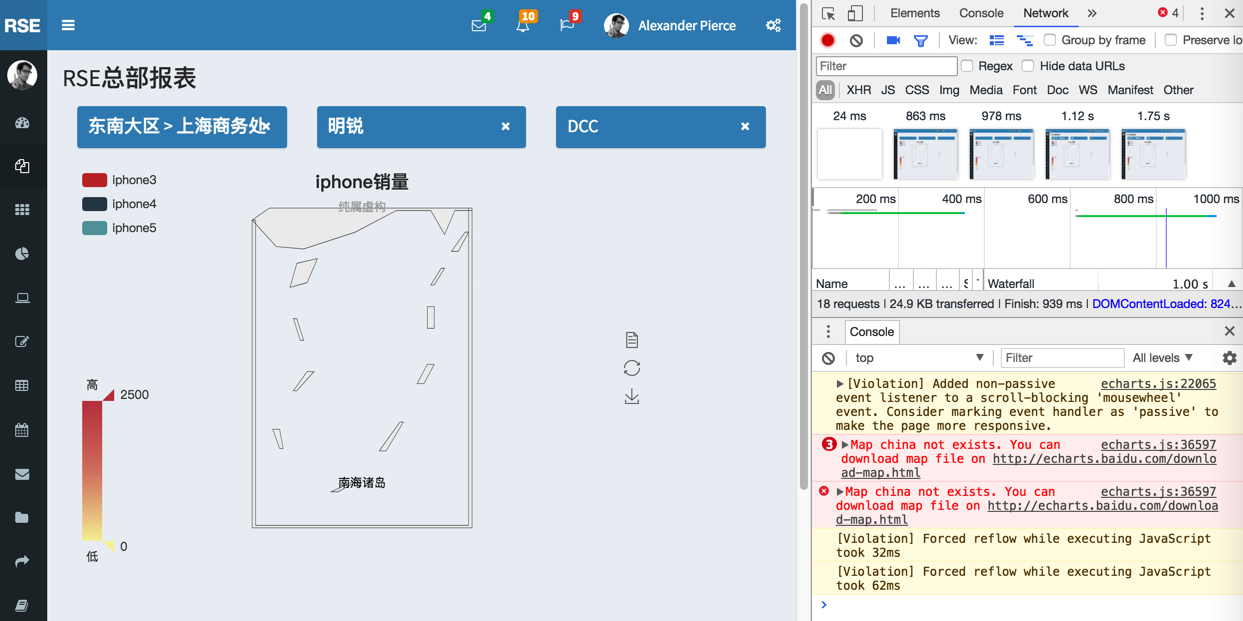Click the laptop sidebar icon

[22, 298]
